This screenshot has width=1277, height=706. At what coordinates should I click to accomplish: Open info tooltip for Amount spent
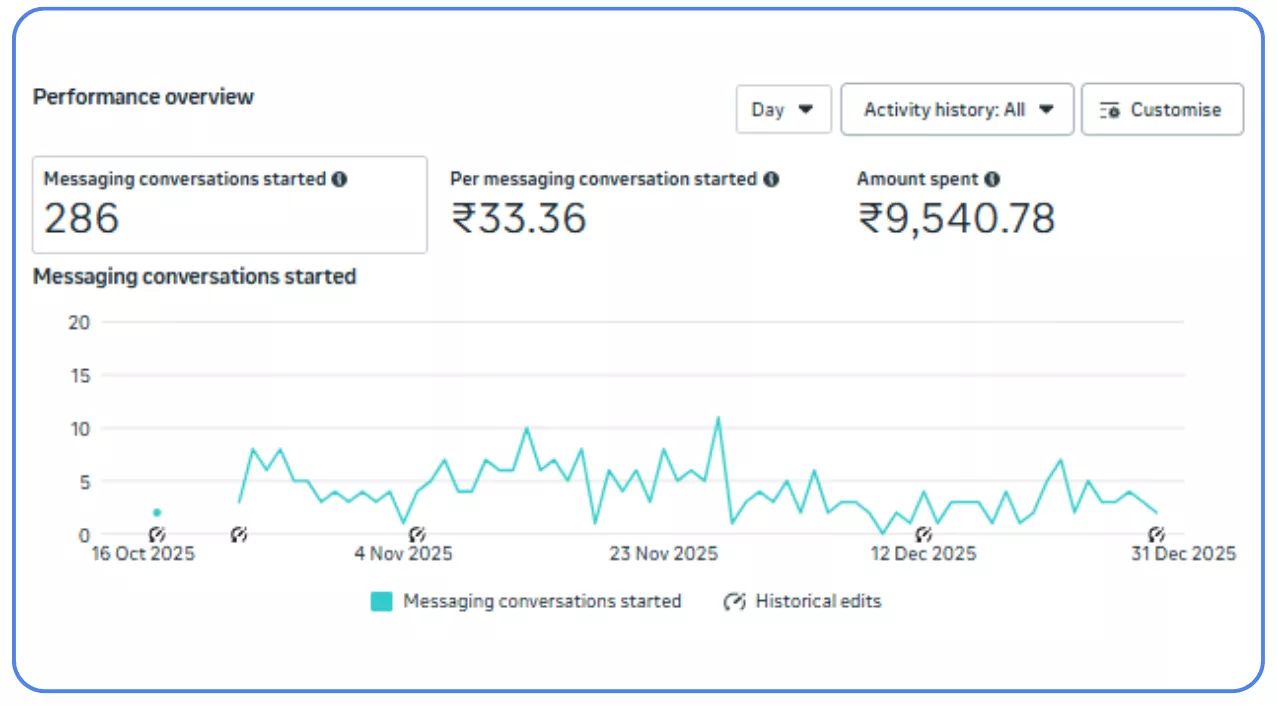coord(991,179)
